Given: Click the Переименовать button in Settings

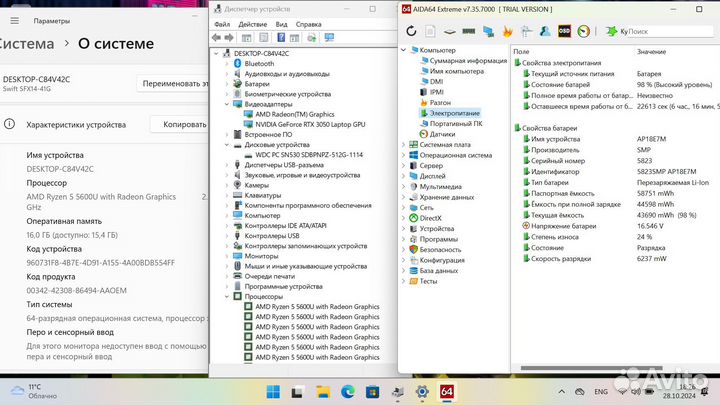Looking at the screenshot, I should click(x=173, y=84).
